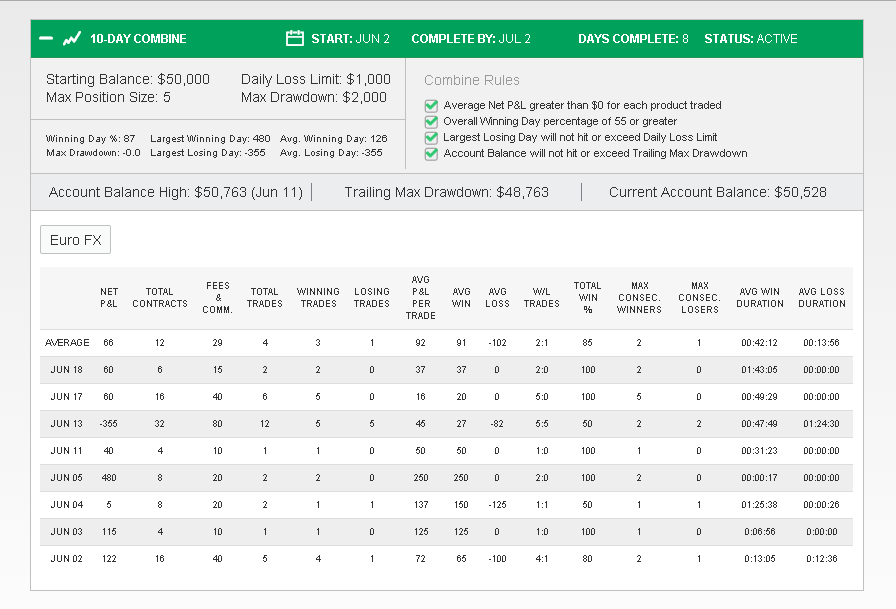The image size is (896, 609).
Task: Click the Max Drawdown: -0.0 statistic
Action: click(x=93, y=153)
